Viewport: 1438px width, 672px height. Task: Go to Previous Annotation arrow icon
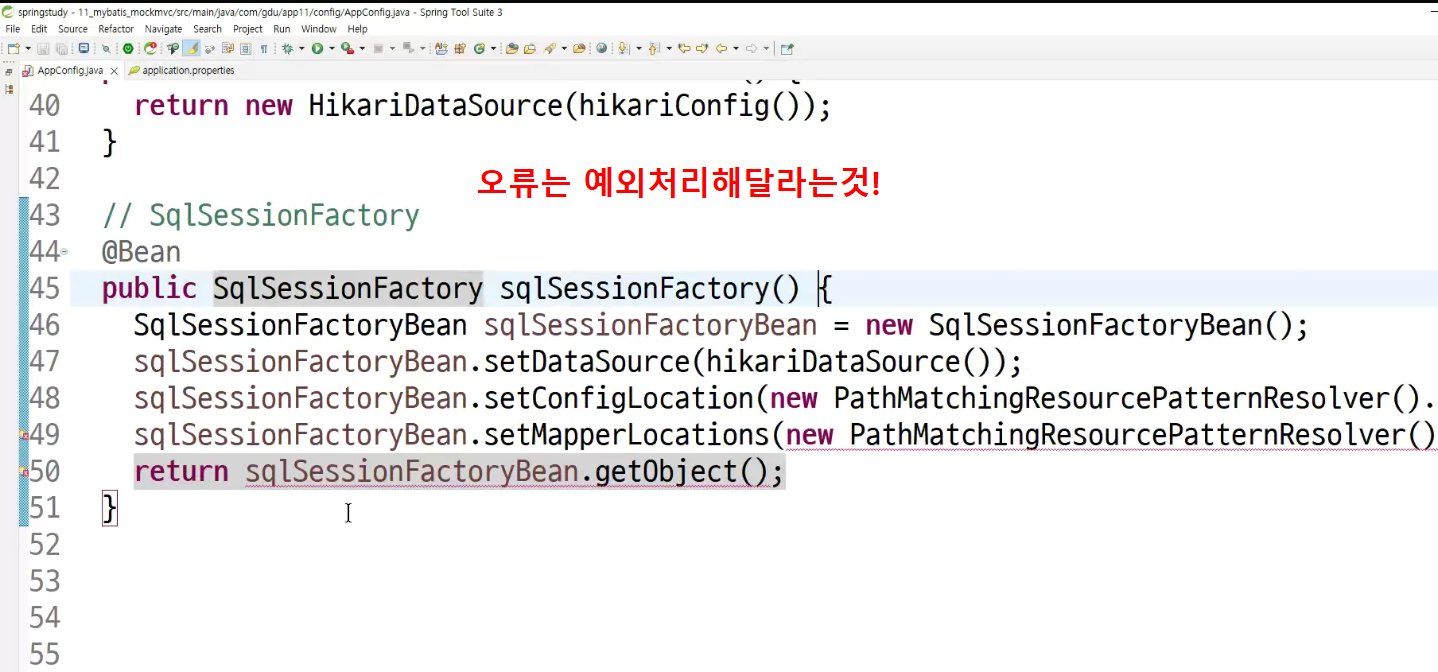pyautogui.click(x=653, y=48)
